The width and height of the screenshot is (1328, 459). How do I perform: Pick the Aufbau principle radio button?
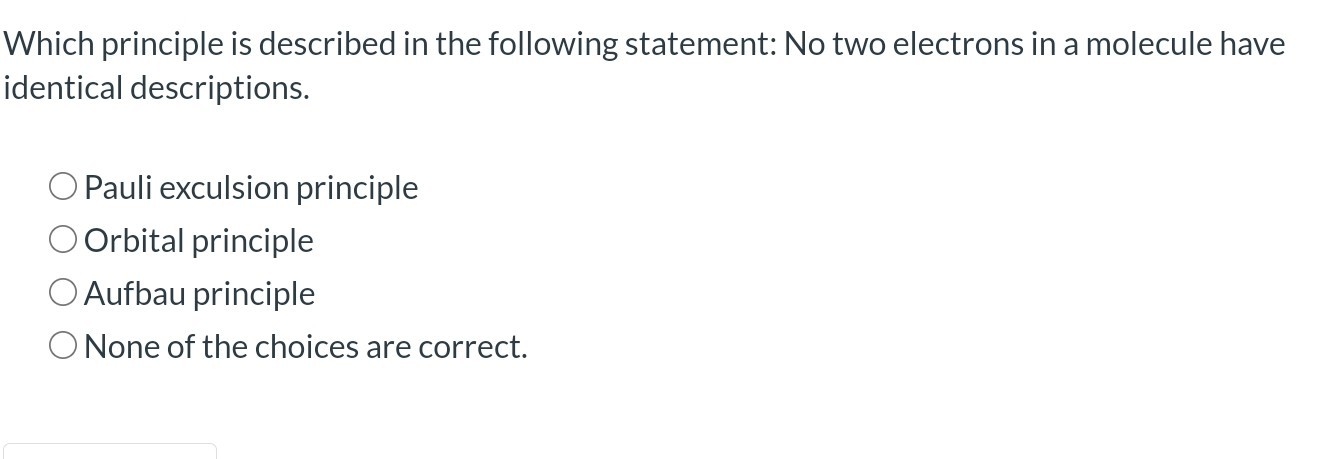coord(63,292)
